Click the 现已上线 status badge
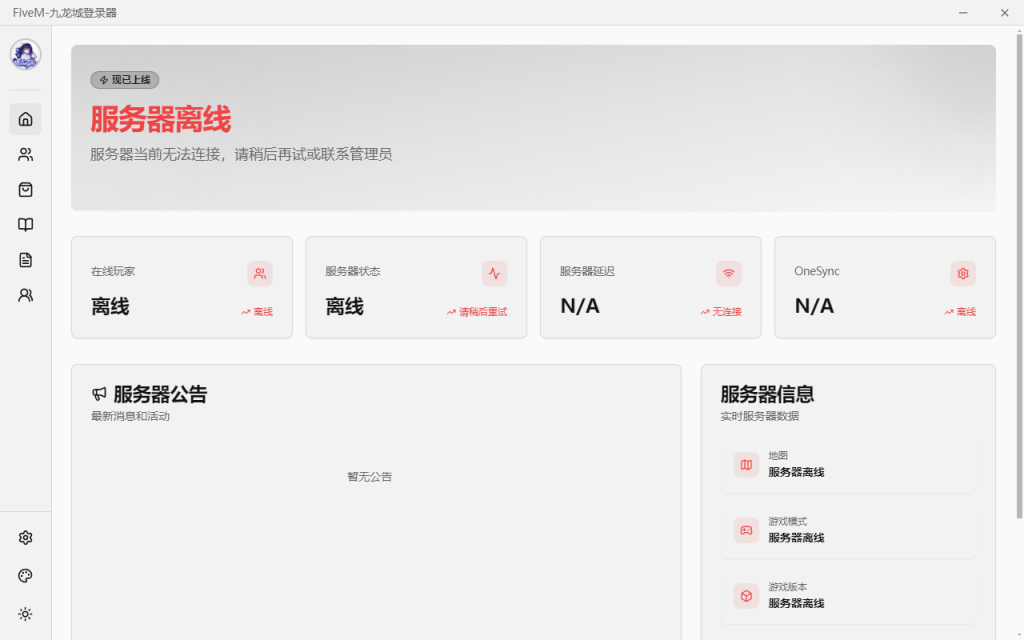 click(125, 80)
